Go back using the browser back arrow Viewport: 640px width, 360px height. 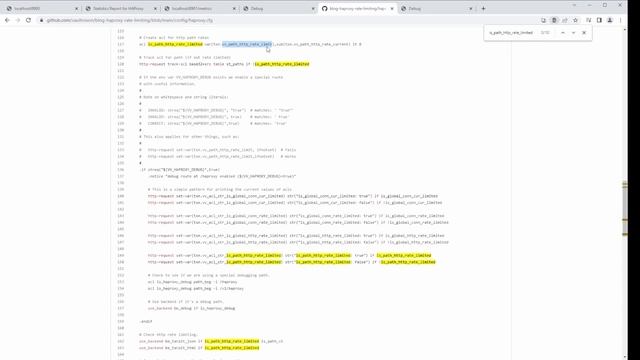7,20
